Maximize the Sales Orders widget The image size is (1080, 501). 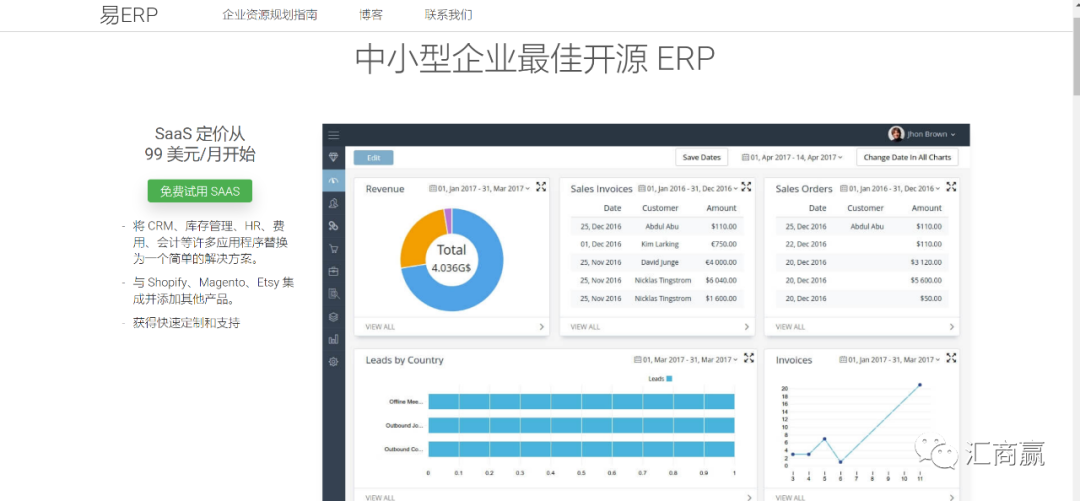[951, 187]
